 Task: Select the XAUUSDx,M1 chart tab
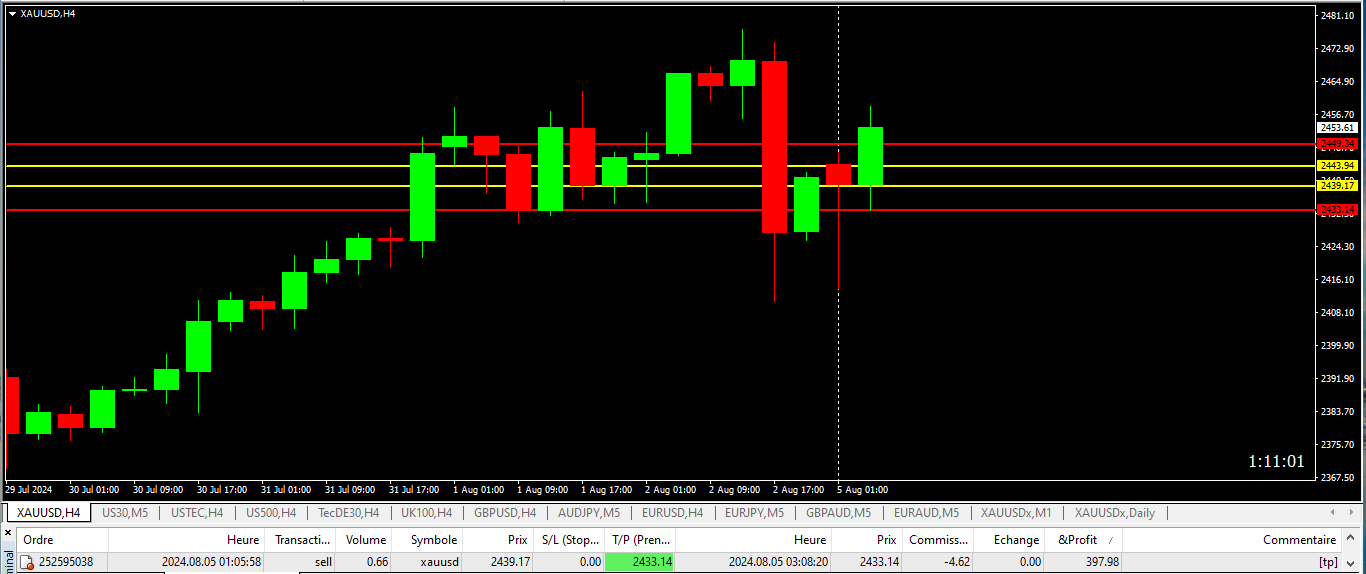click(x=1016, y=513)
